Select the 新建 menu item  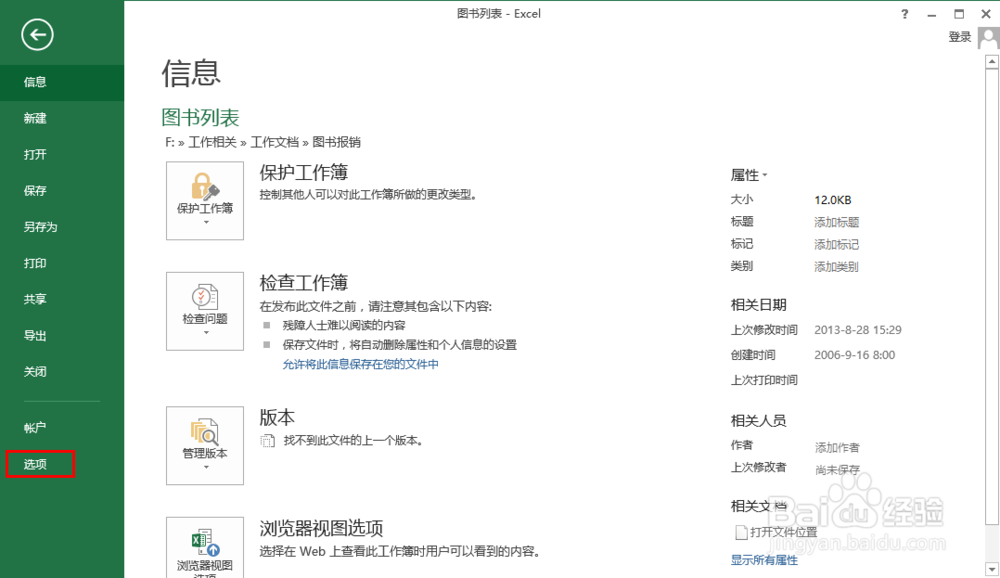tap(62, 119)
